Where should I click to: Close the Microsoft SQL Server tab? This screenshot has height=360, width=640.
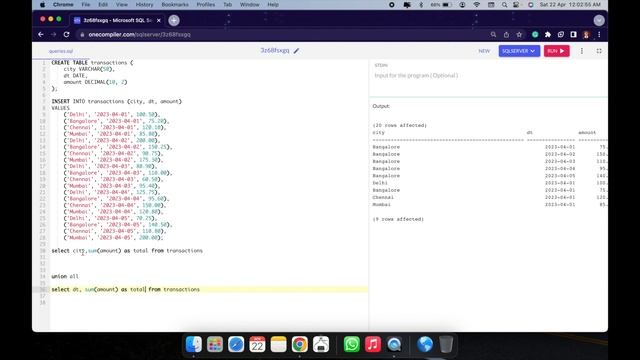[x=159, y=20]
